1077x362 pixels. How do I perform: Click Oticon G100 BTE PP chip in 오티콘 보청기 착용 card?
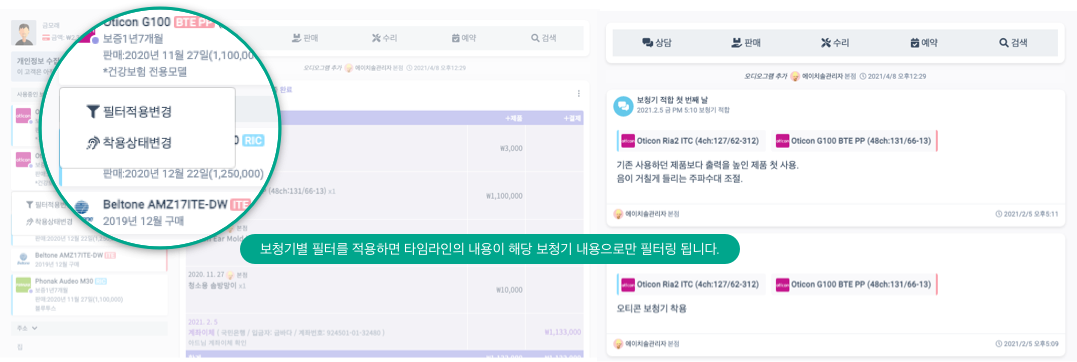click(x=854, y=284)
